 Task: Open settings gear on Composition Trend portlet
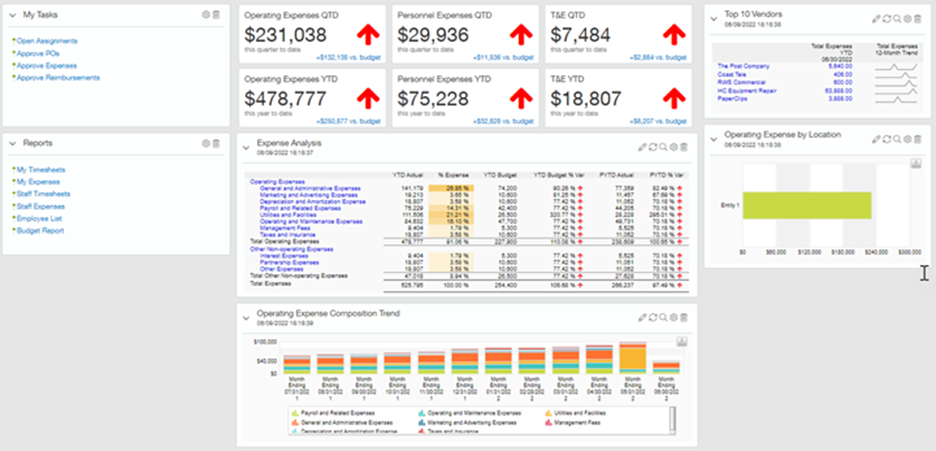pos(674,317)
